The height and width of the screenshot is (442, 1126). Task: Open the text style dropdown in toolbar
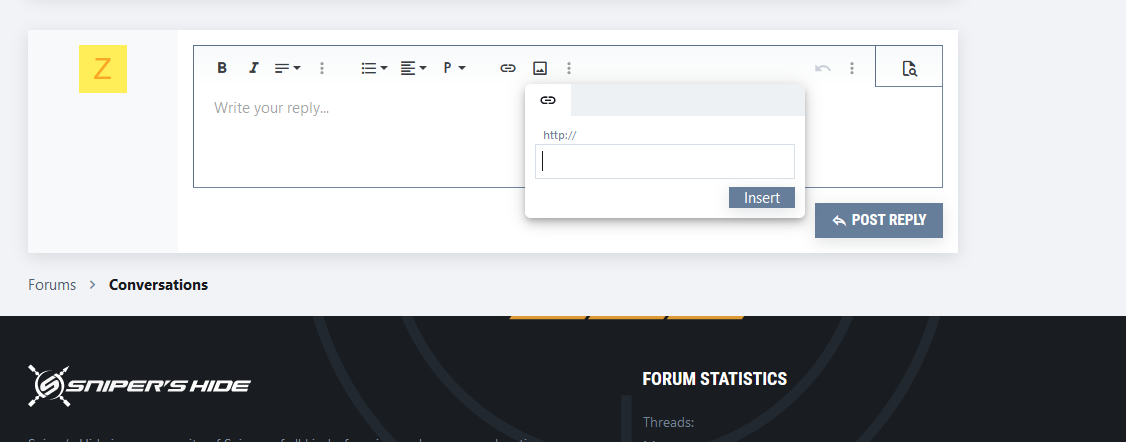(x=287, y=68)
